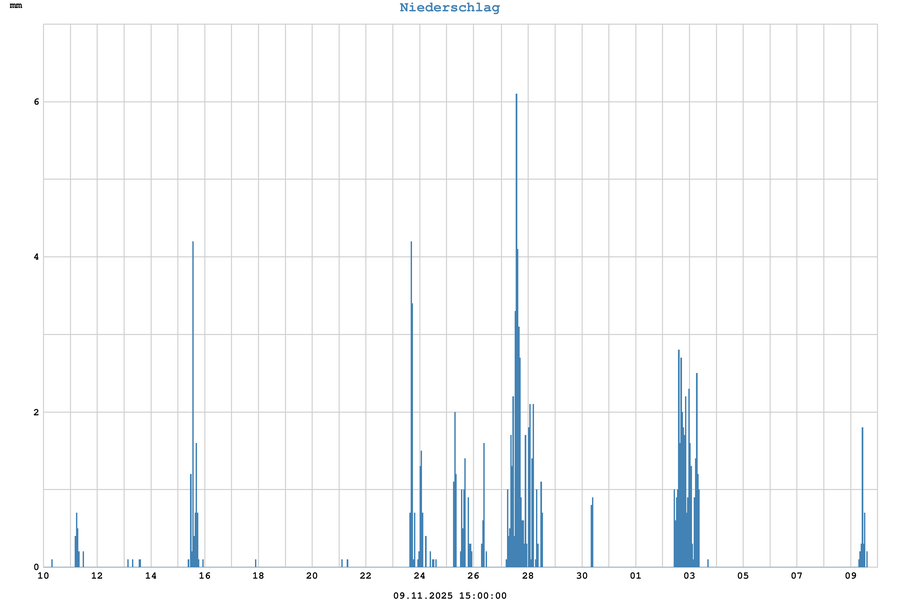Click the y-axis label 4
The image size is (900, 600).
tap(34, 257)
